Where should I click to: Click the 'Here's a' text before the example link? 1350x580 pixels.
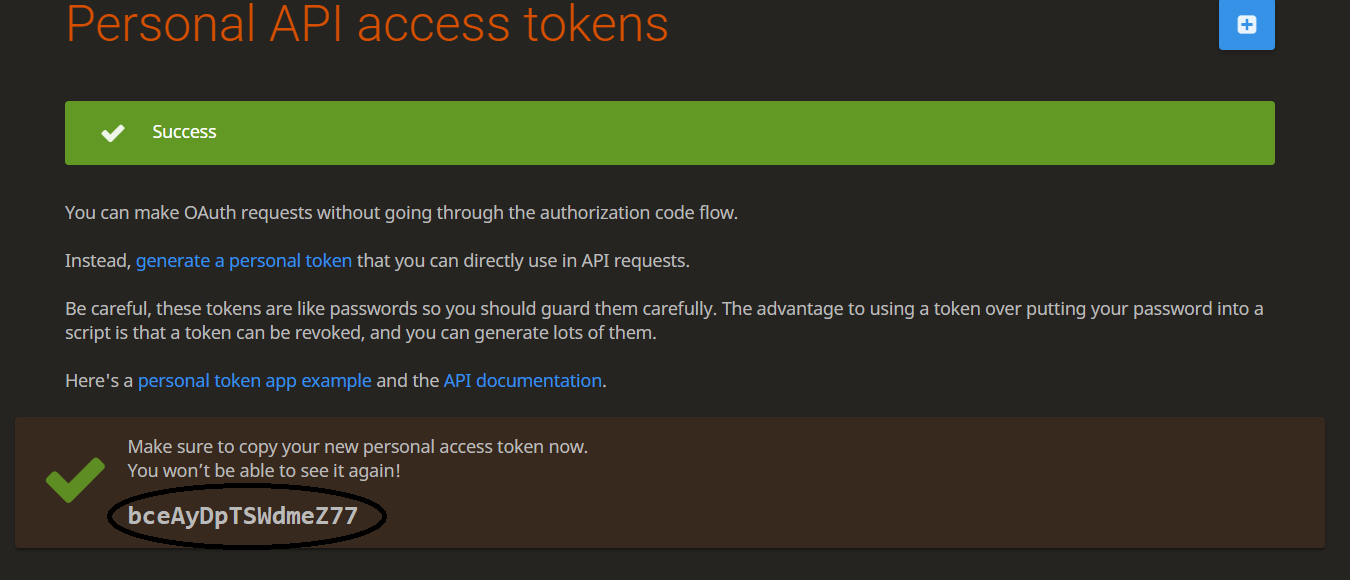(x=99, y=381)
